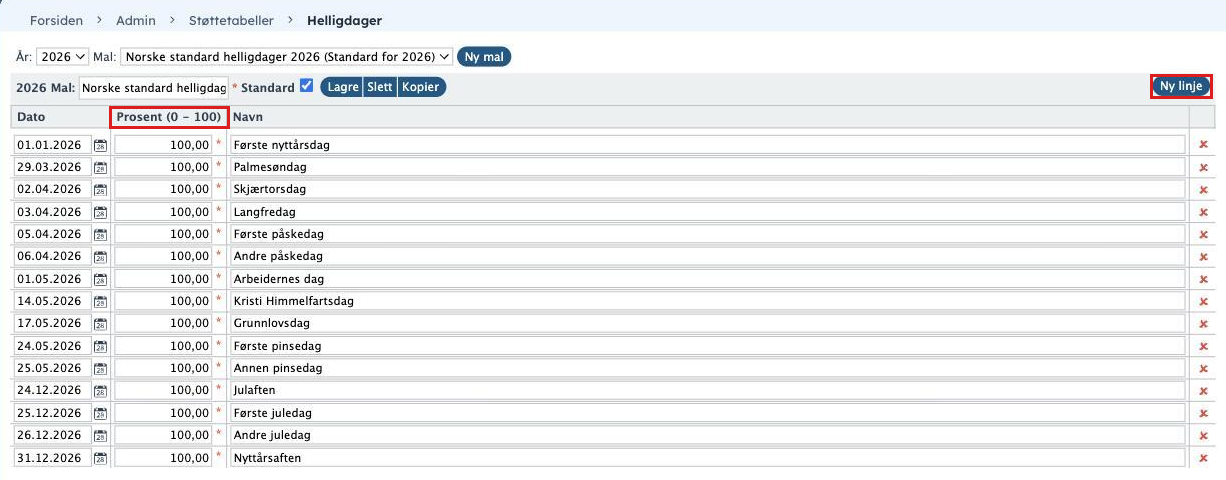Edit percent field for Nyttårsaften
Screen dimensions: 1226x480
(163, 458)
